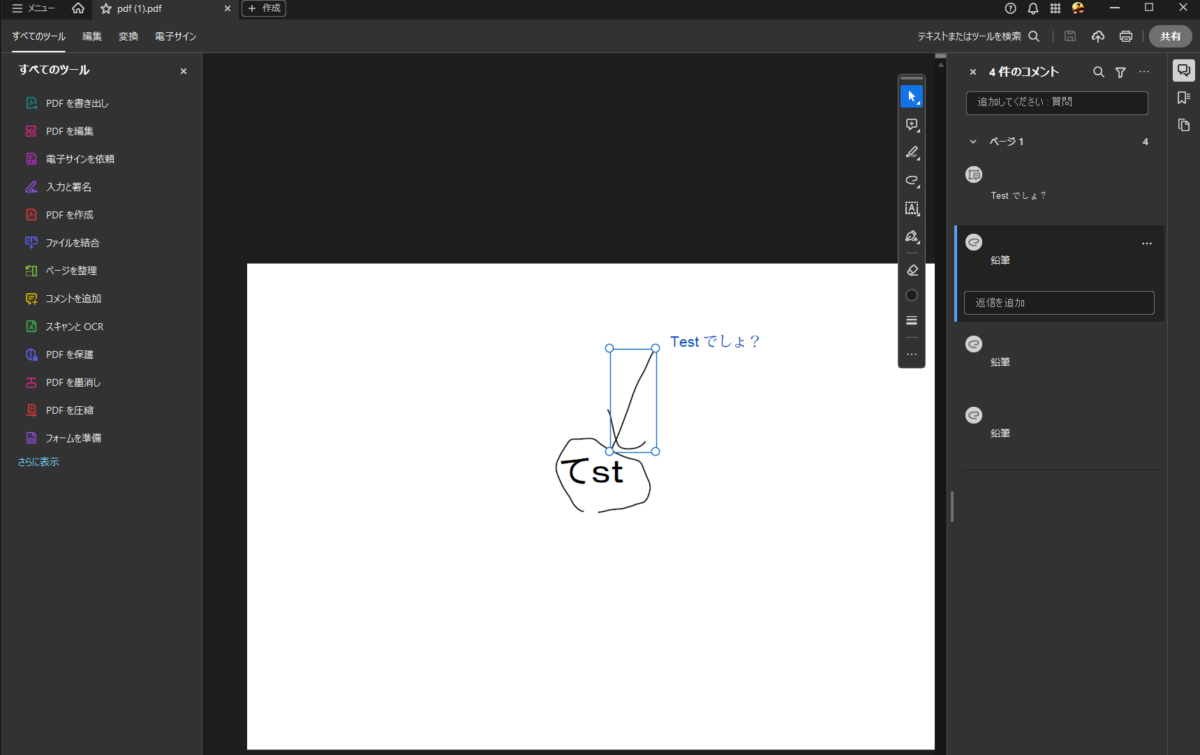Open the sticky note comment tool
1200x755 pixels.
(x=911, y=124)
